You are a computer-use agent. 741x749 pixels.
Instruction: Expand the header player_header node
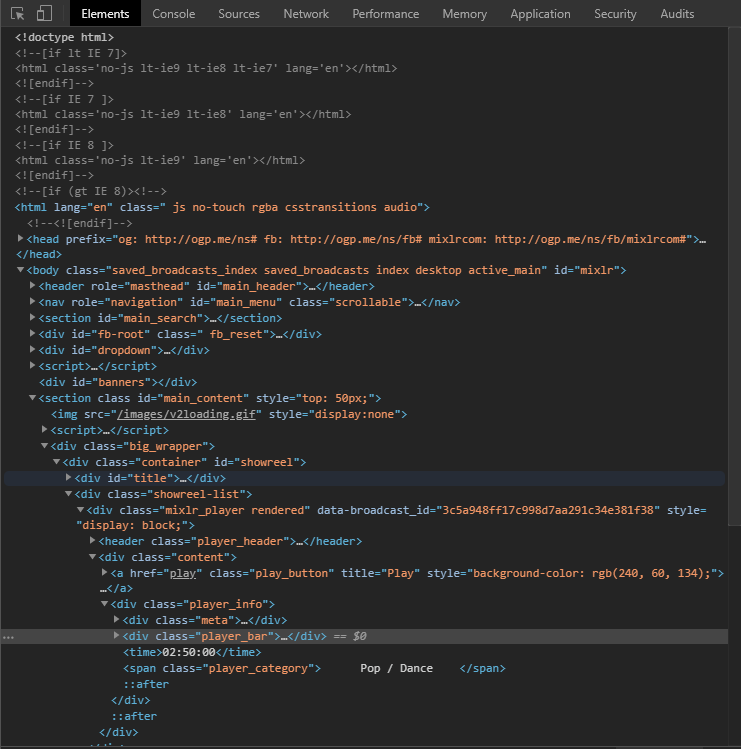coord(93,540)
